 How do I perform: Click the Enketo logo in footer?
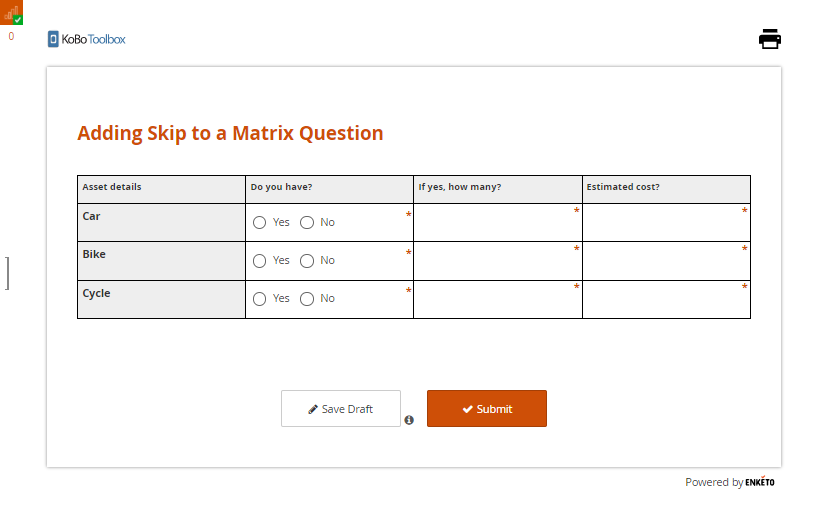(x=759, y=482)
